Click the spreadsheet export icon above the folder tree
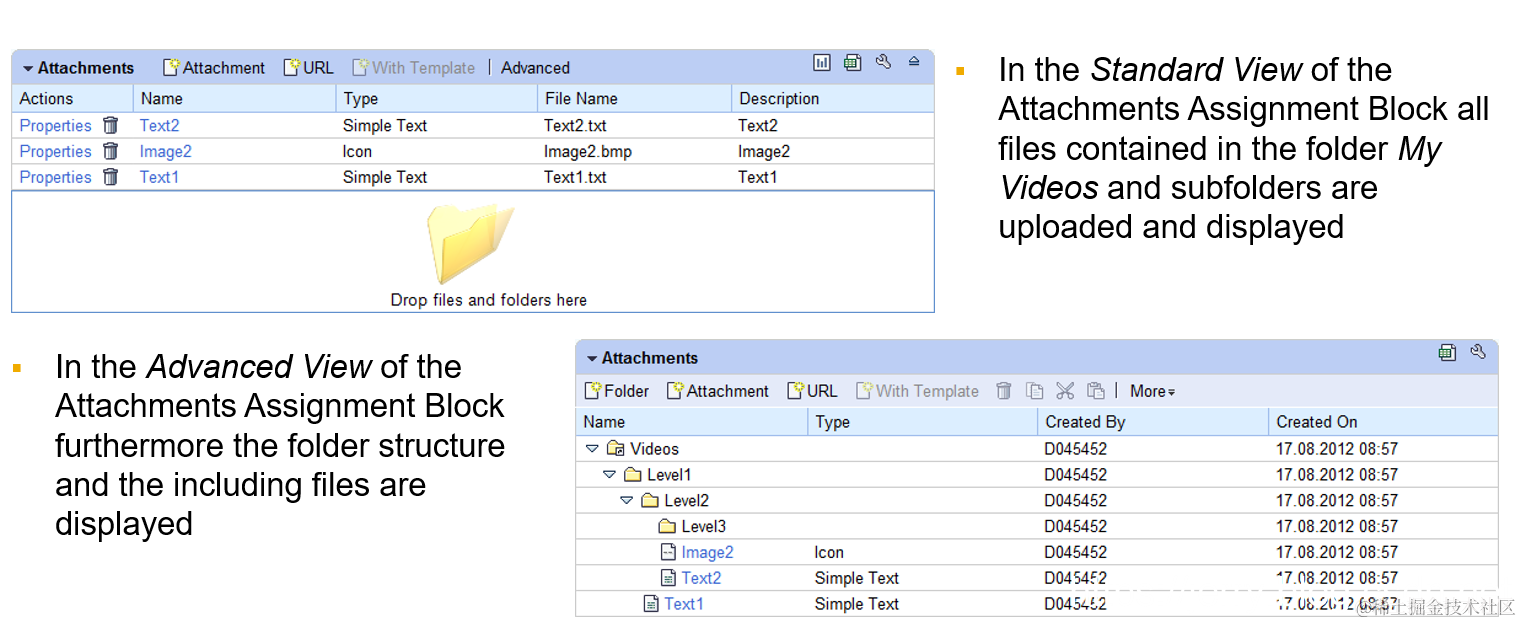Screen dimensions: 1522x624 [1447, 352]
